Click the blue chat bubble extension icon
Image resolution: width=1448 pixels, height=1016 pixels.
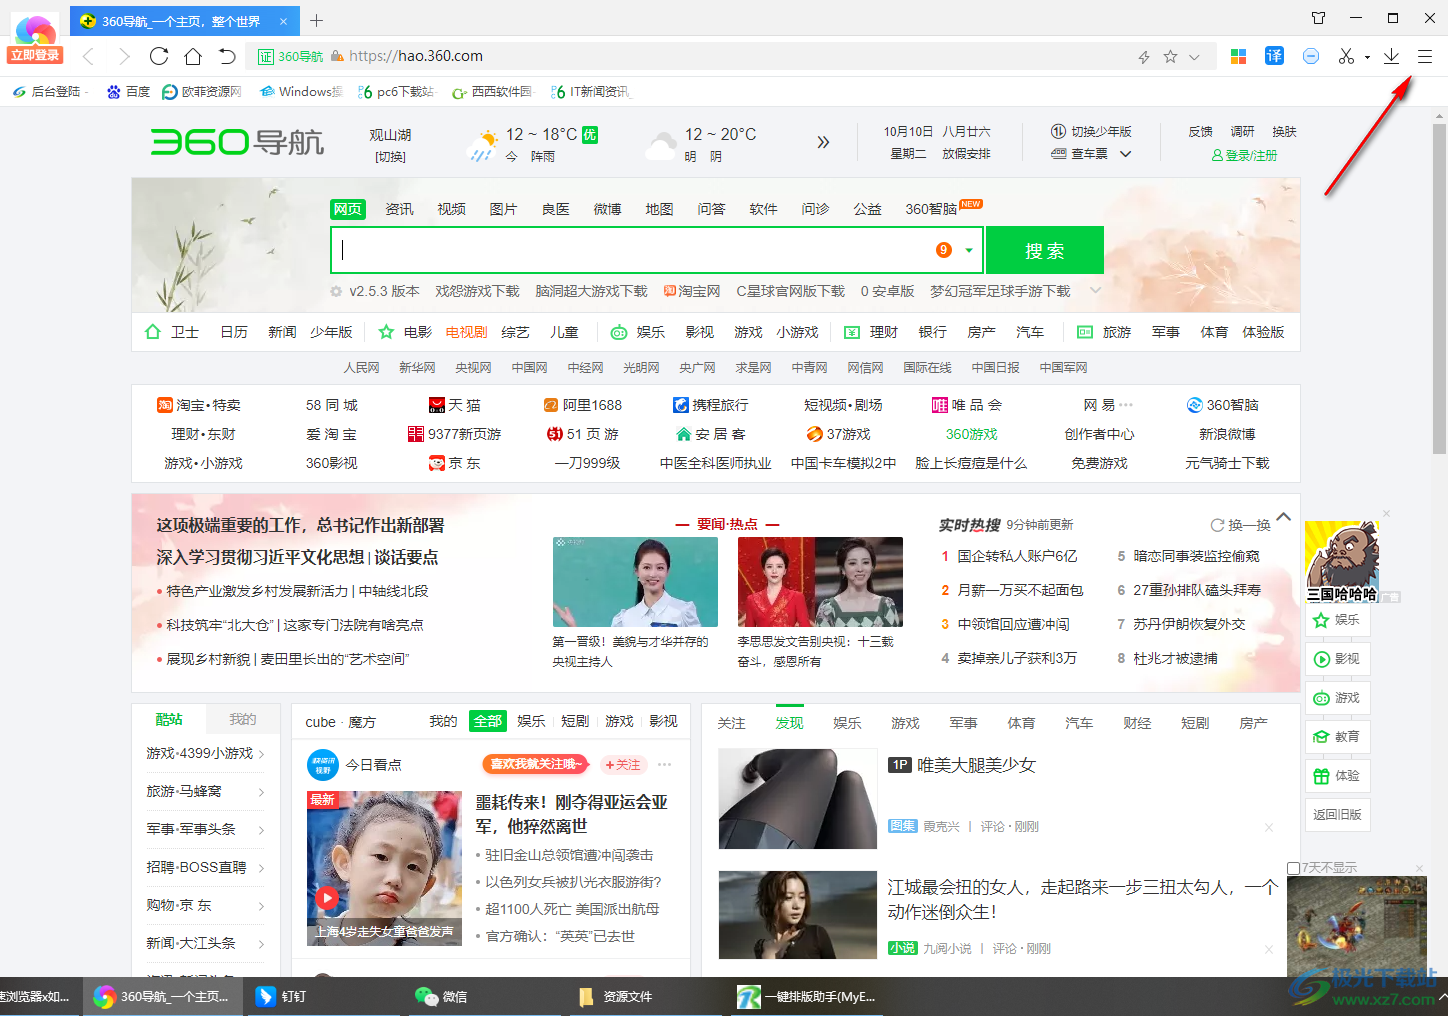pyautogui.click(x=1311, y=56)
